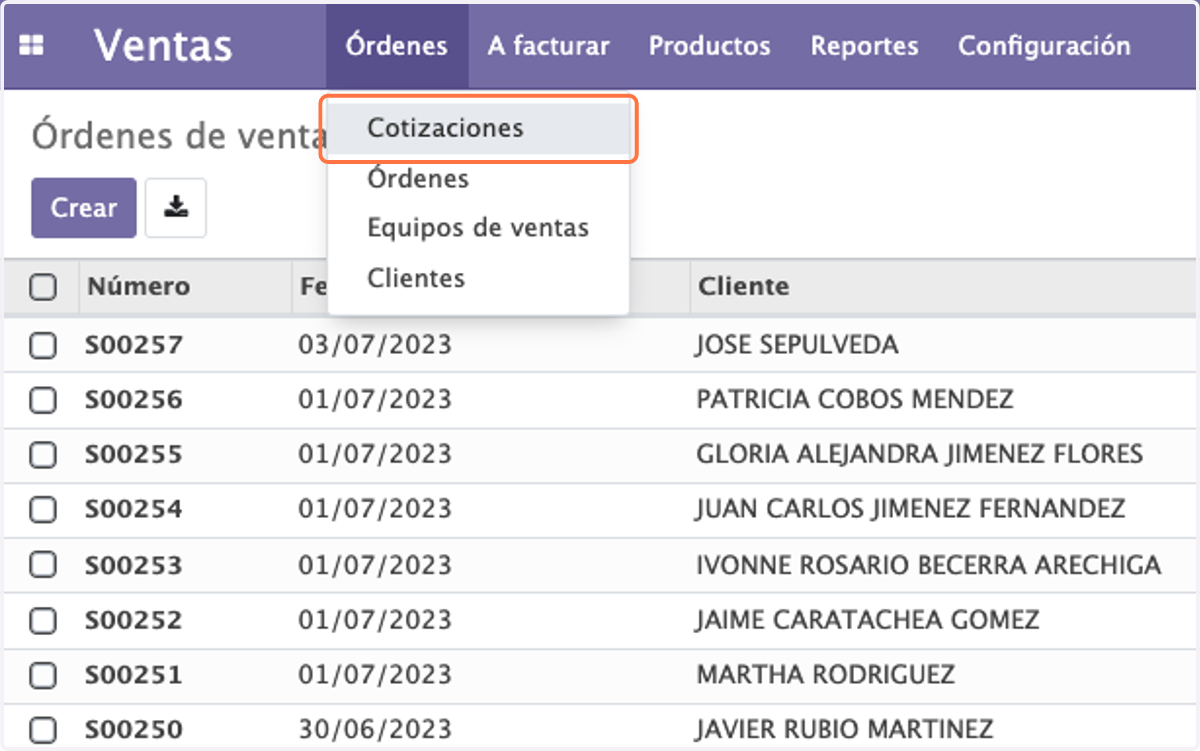Click date 30/06/2023 in S00250 row
This screenshot has height=751, width=1200.
pyautogui.click(x=375, y=728)
